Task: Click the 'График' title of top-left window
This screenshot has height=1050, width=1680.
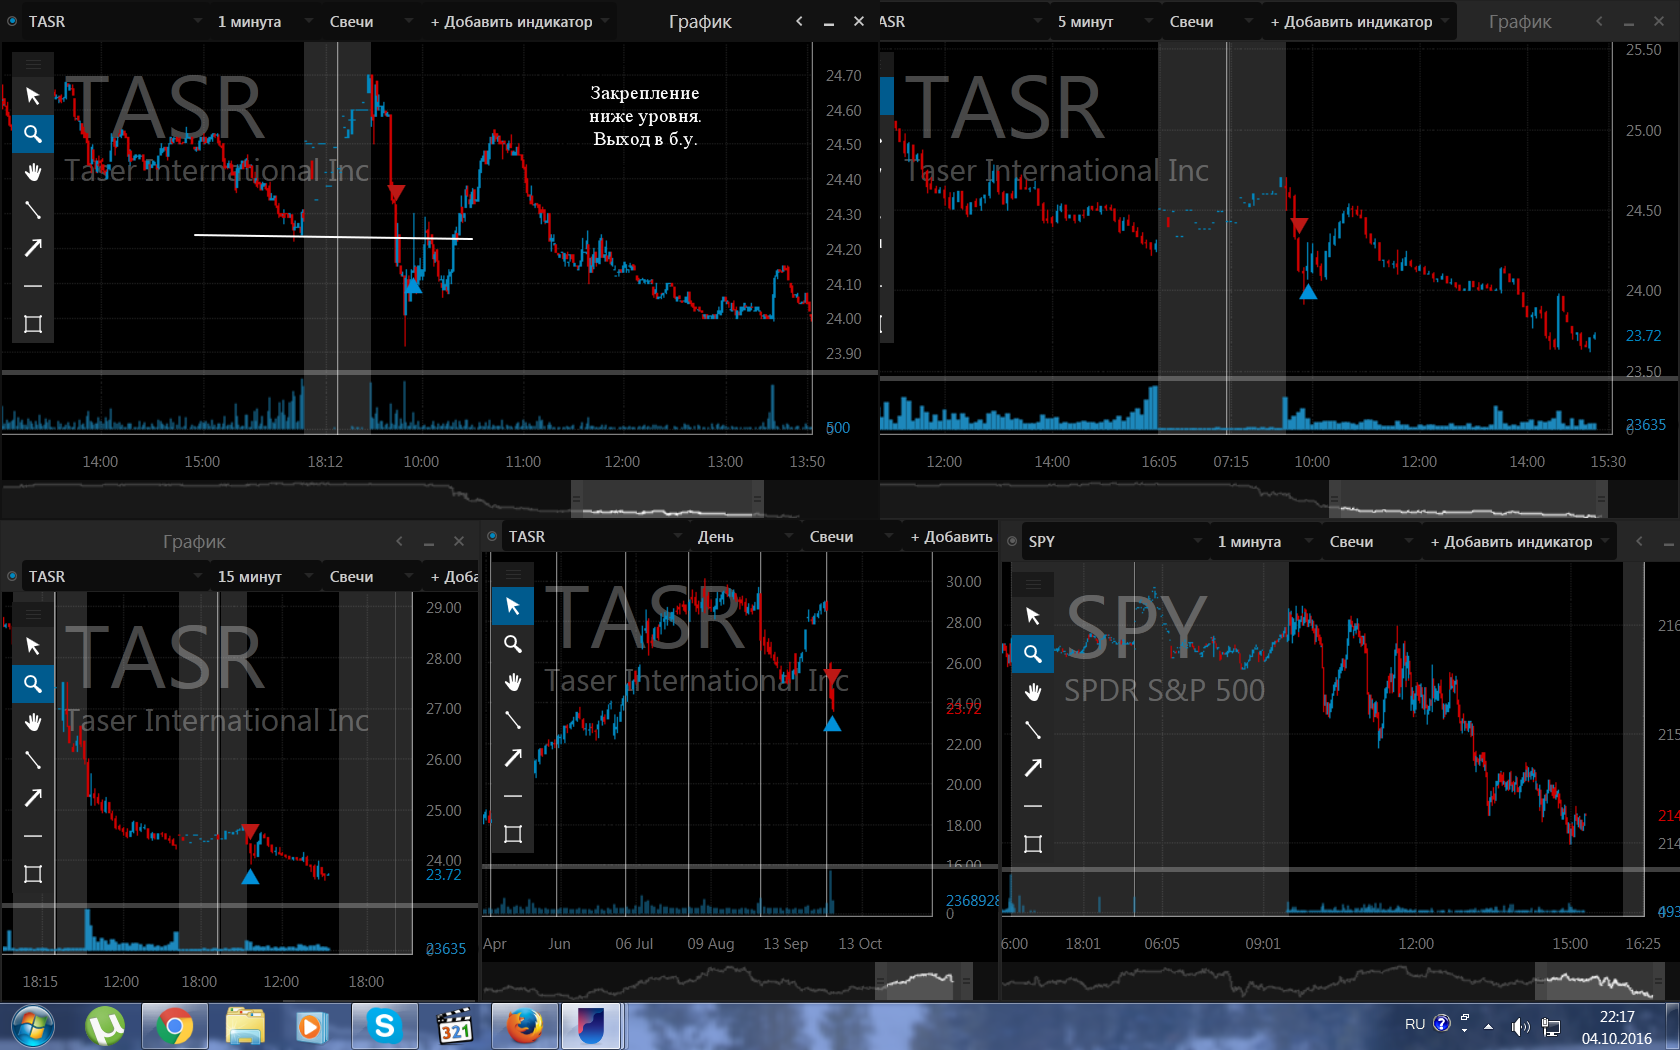Action: 700,21
